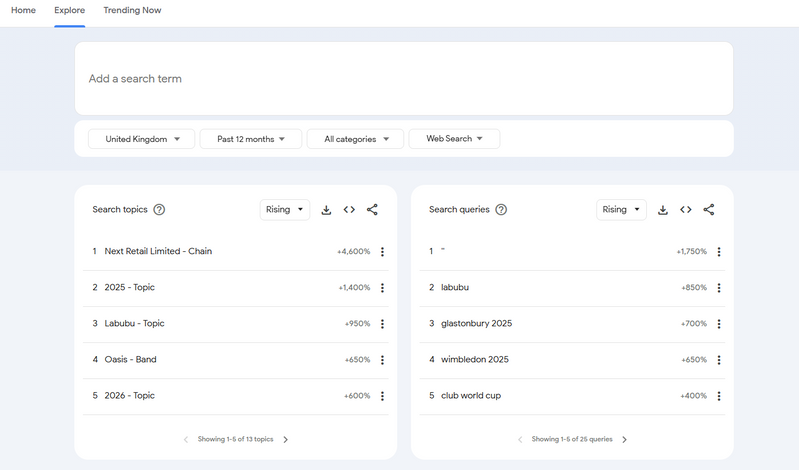This screenshot has height=470, width=799.
Task: Select the Labubu - Topic entry
Action: click(x=135, y=323)
